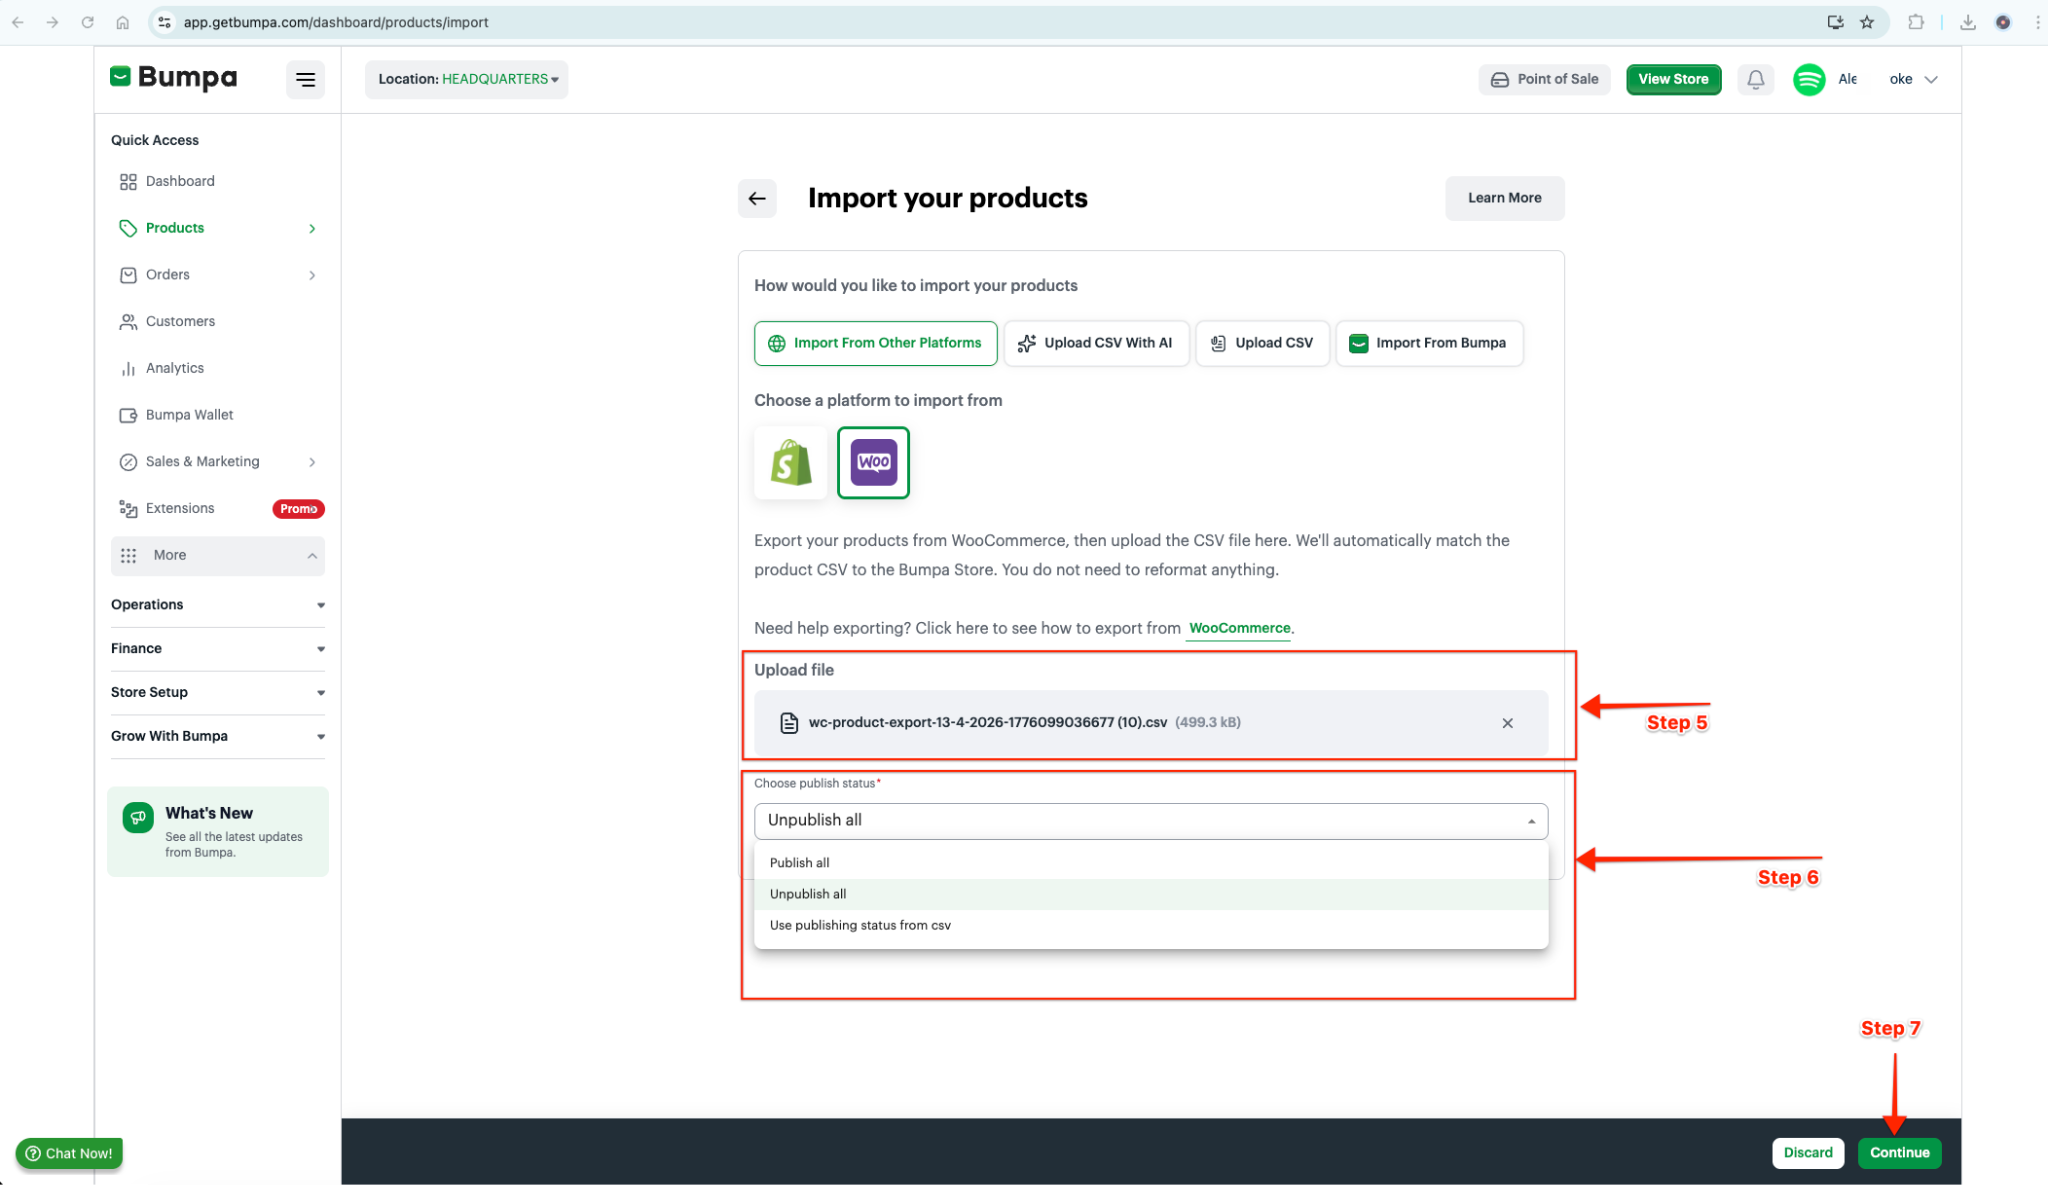Open the Bumpa Wallet sidebar item
The width and height of the screenshot is (2048, 1185).
click(x=189, y=415)
